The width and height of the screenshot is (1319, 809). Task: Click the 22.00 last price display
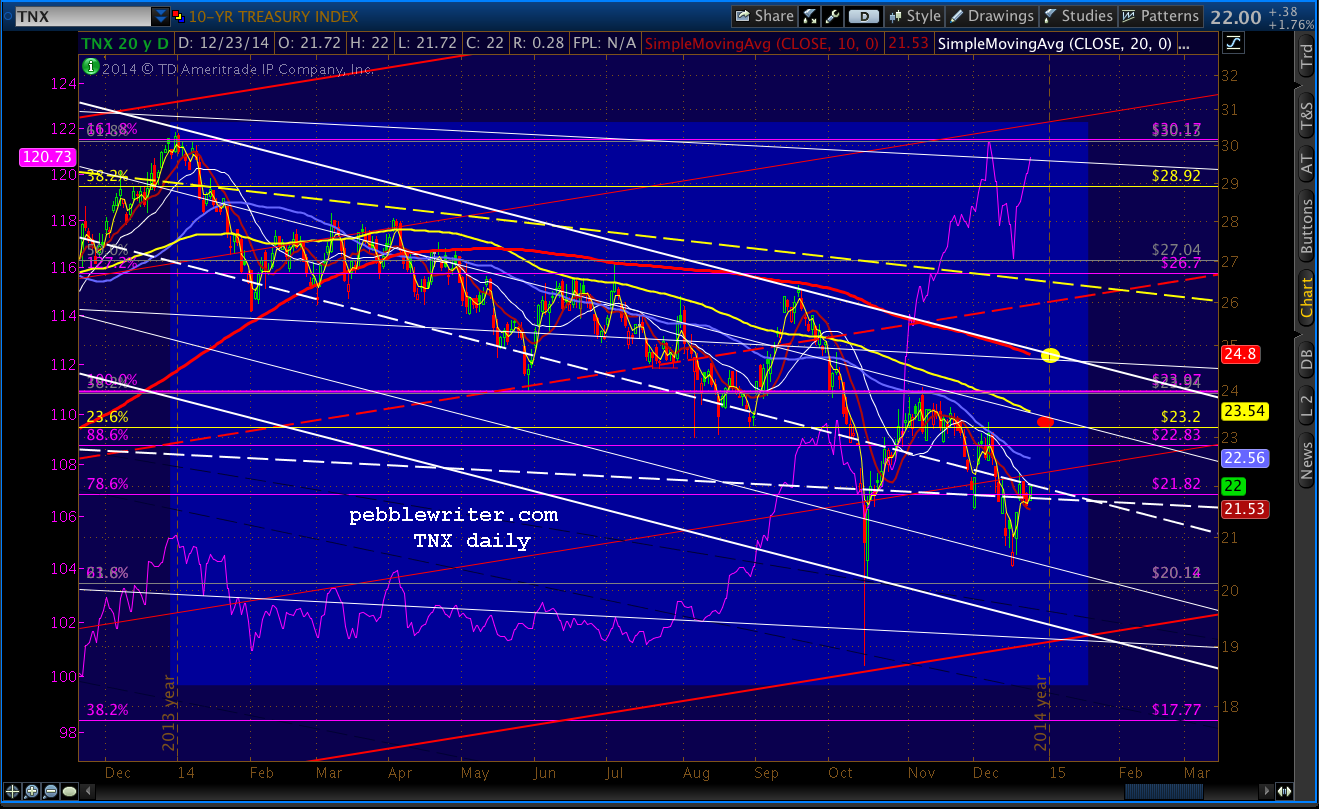1234,16
